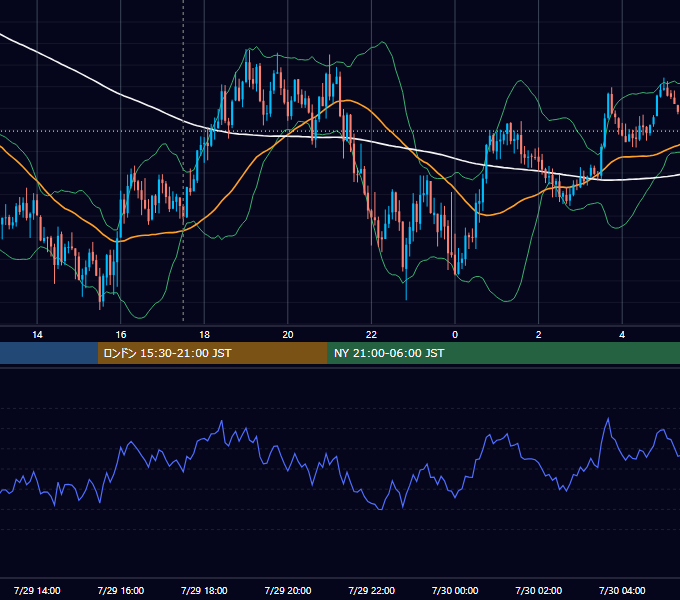Click the 7/29 16:00 date label

pos(121,590)
